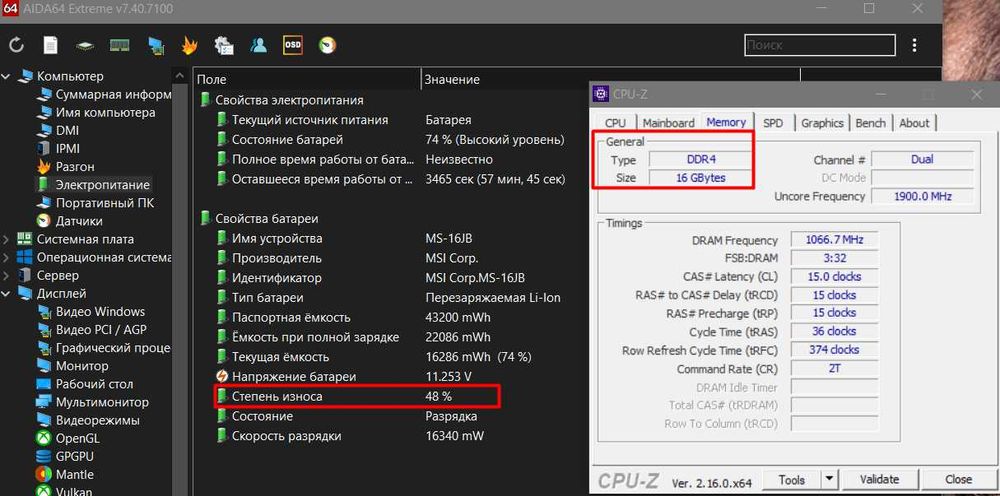Collapse the Дисплей tree node
The image size is (1000, 496).
pos(6,294)
